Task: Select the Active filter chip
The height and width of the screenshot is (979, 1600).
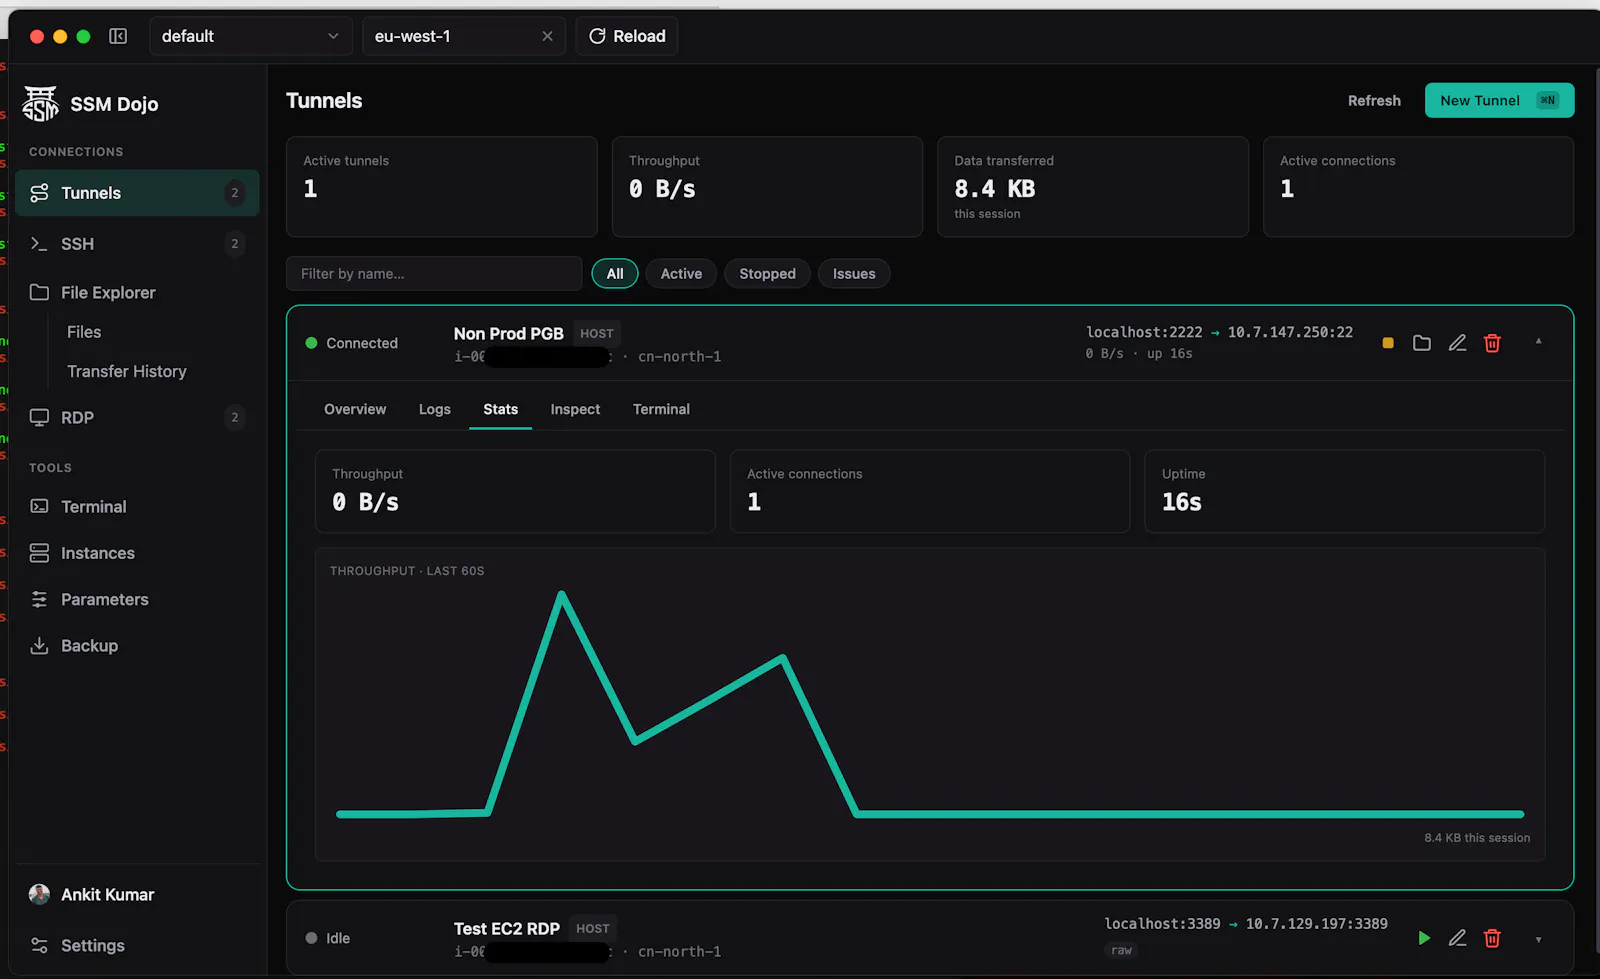Action: tap(681, 274)
